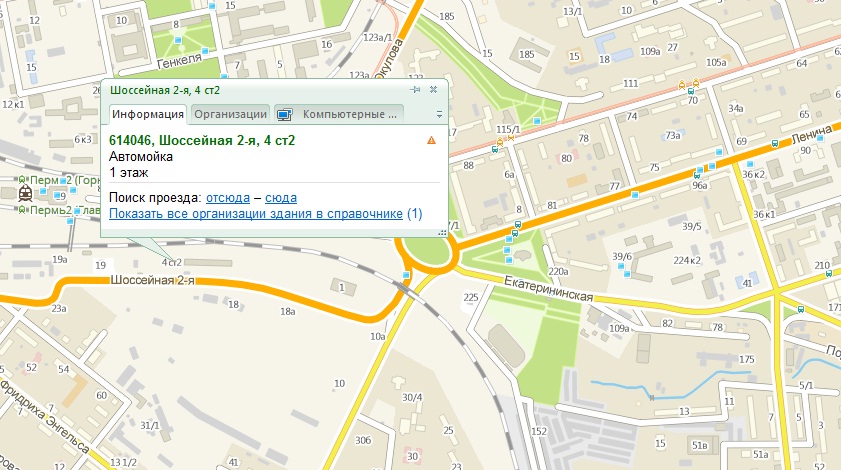Select building number 39/5
The height and width of the screenshot is (470, 841).
point(692,226)
